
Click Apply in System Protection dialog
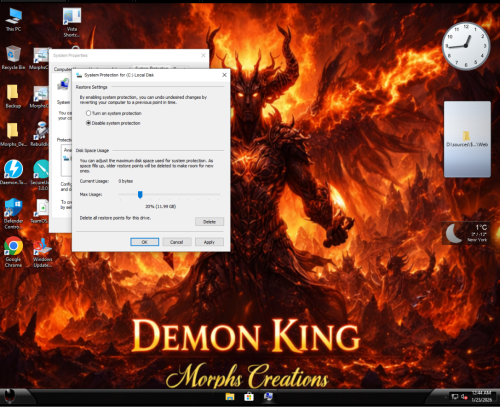209,242
